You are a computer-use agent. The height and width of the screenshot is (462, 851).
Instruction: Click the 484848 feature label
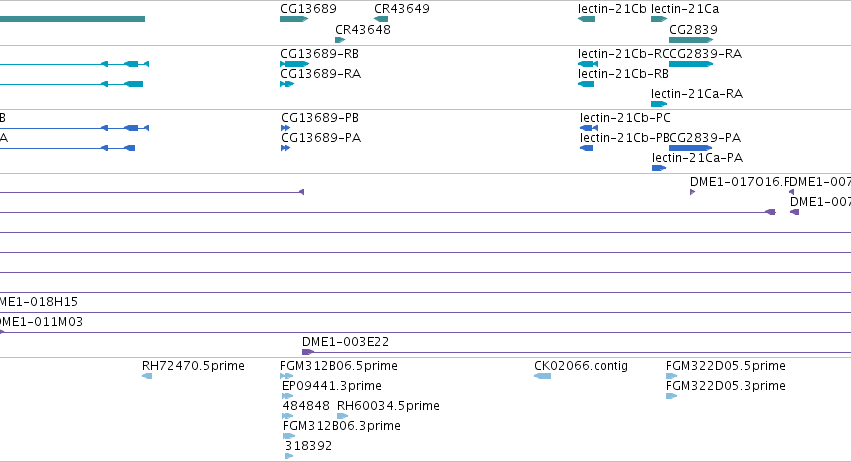pyautogui.click(x=306, y=406)
